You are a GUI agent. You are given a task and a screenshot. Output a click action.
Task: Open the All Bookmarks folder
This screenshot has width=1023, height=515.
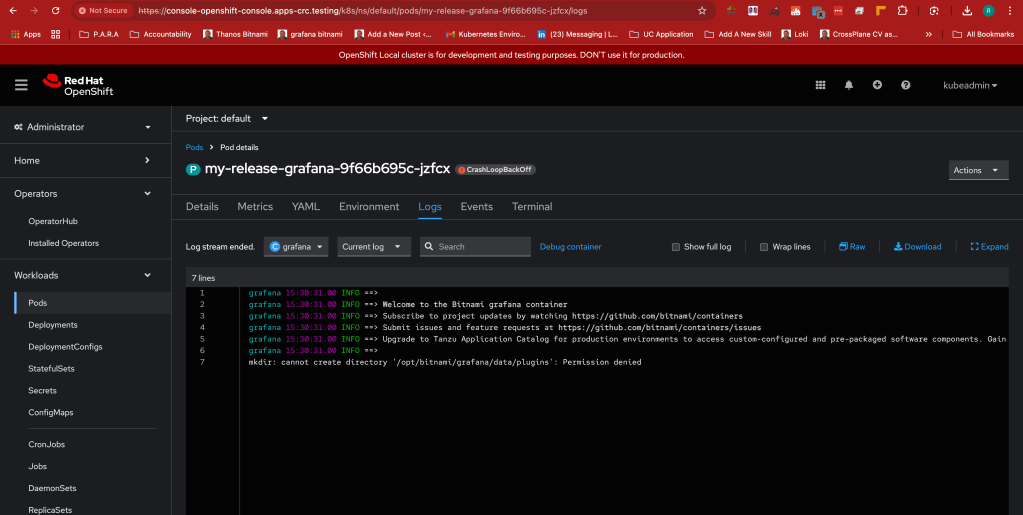coord(983,34)
